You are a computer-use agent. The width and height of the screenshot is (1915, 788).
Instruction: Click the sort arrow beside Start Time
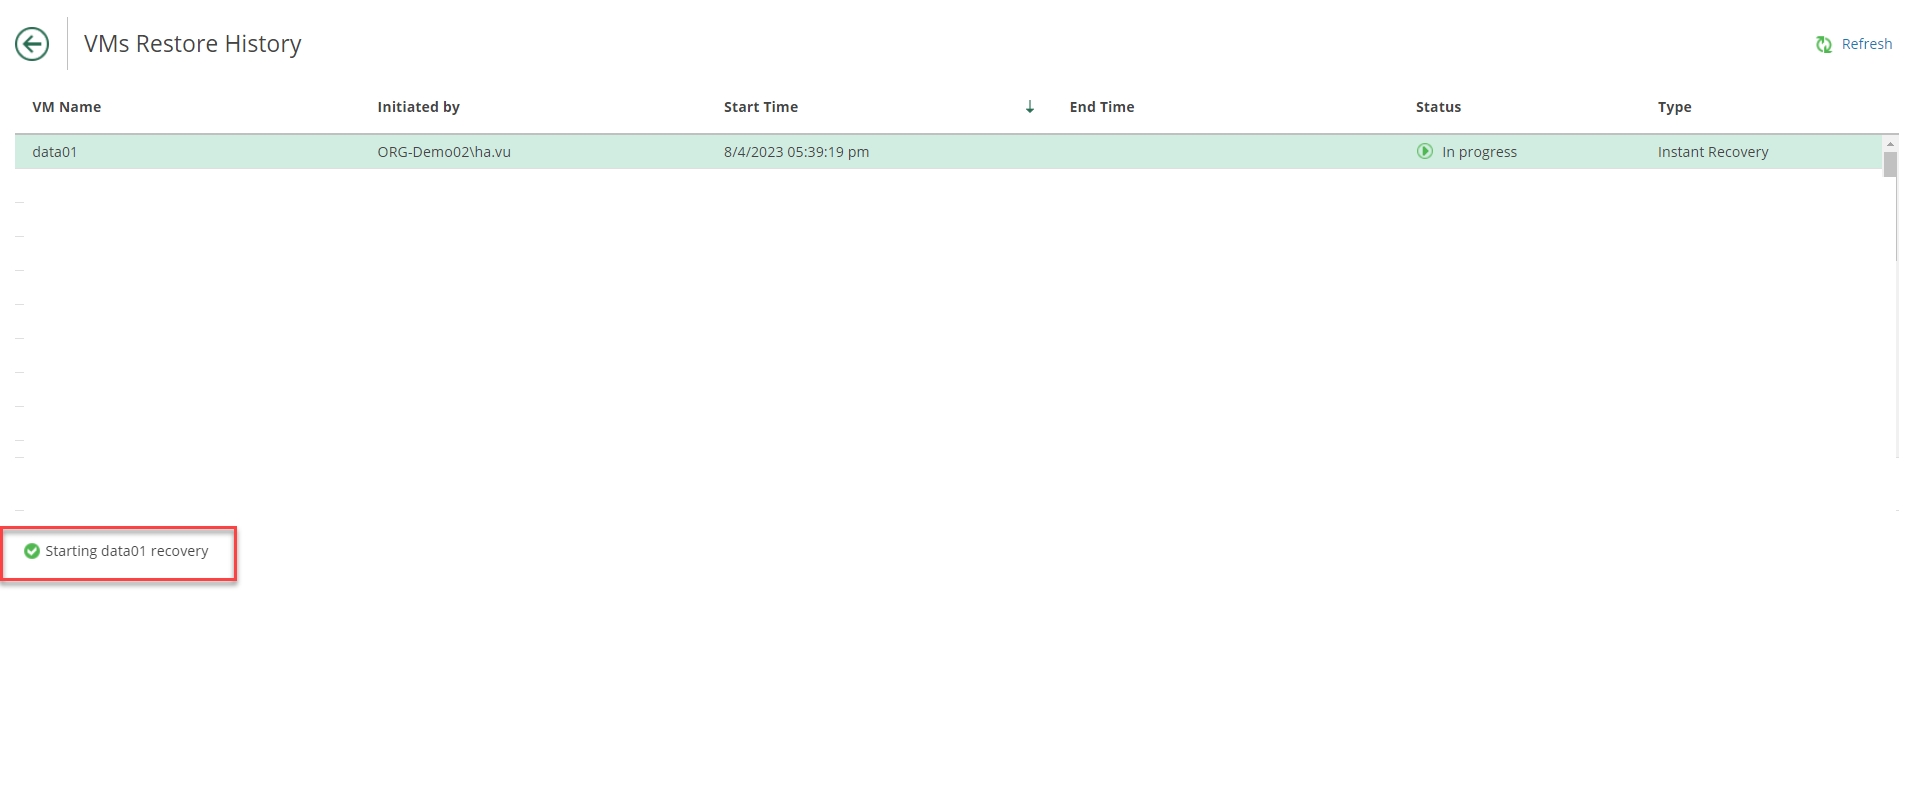pyautogui.click(x=1029, y=107)
